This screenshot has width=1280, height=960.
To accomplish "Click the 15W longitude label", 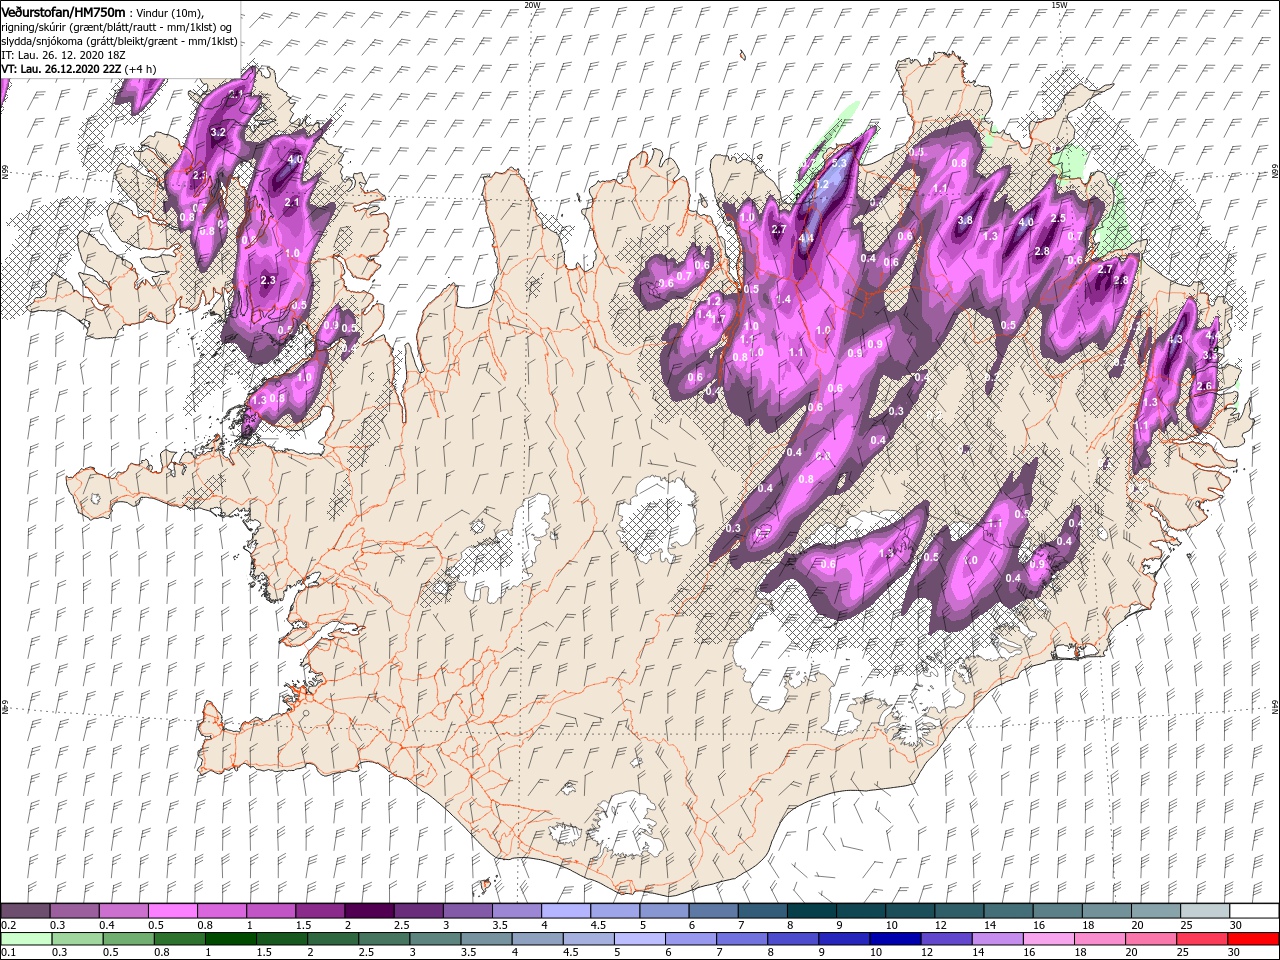I will pos(1058,5).
